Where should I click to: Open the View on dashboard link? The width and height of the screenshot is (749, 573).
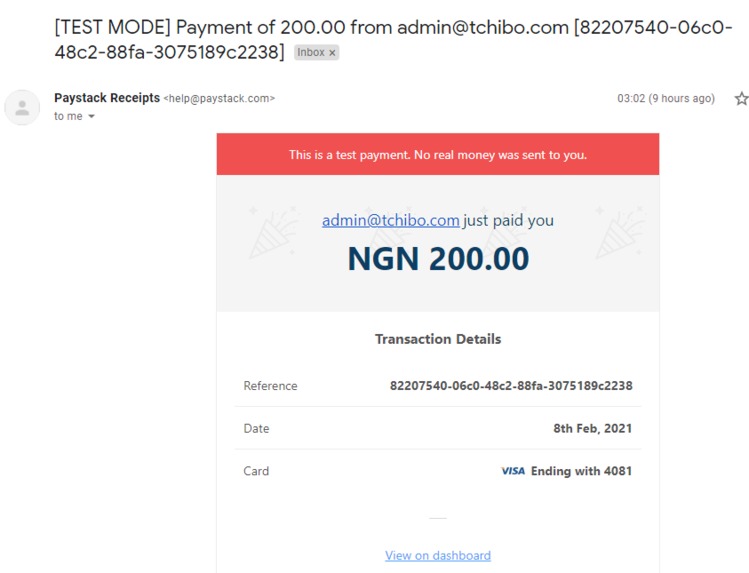pyautogui.click(x=438, y=555)
